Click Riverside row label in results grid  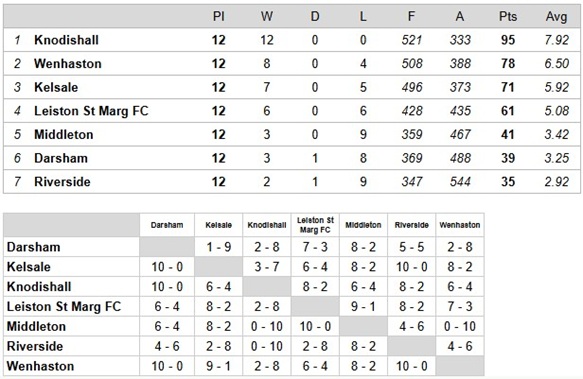35,346
